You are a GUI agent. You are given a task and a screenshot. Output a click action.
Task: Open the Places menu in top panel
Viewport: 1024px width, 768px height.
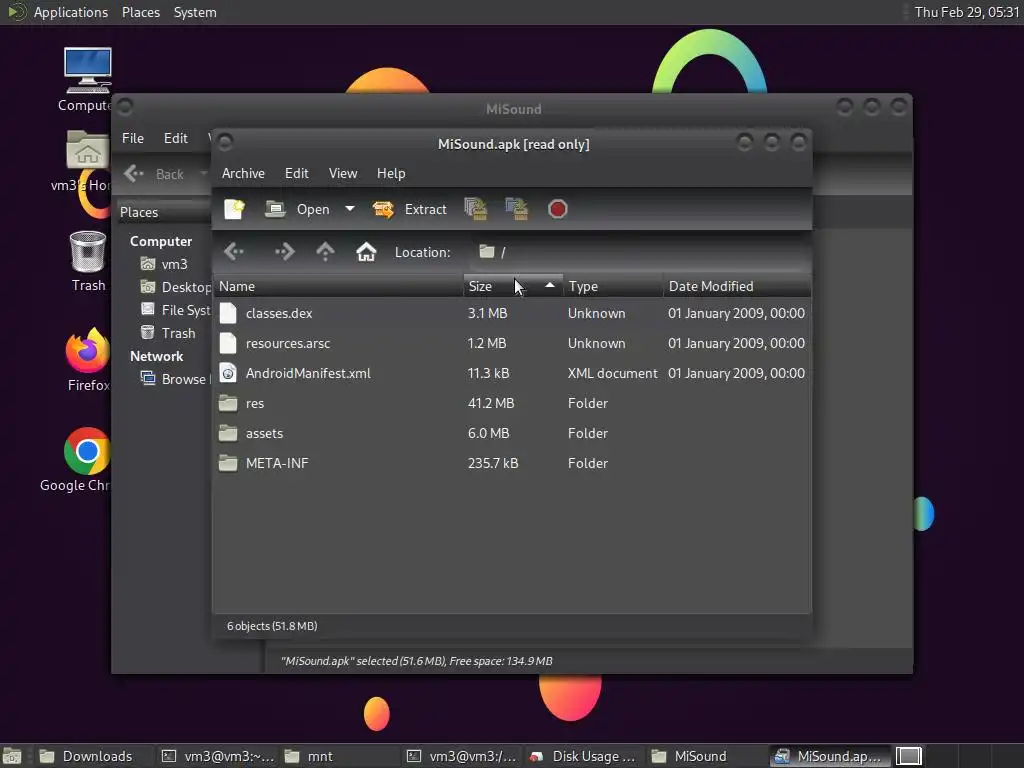[x=140, y=12]
